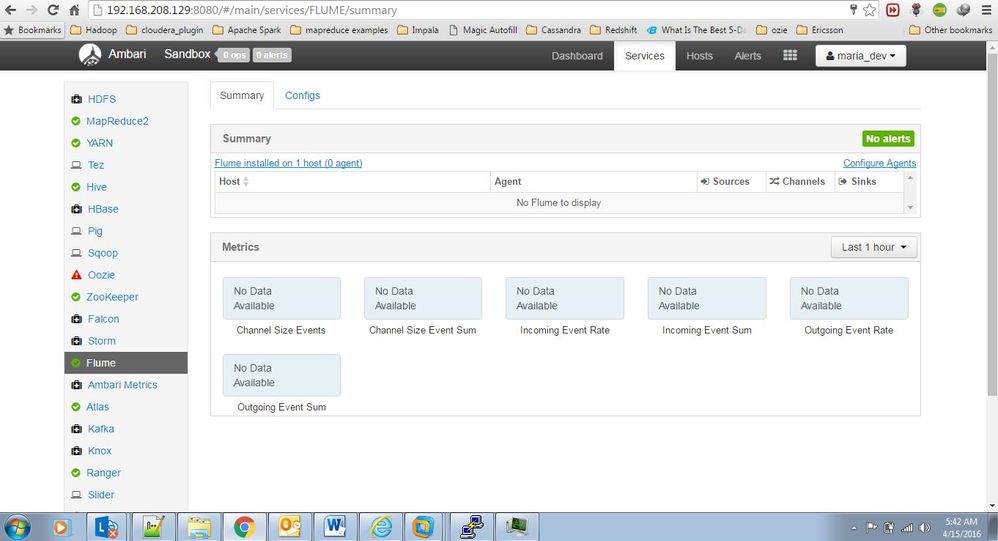Click the green check icon beside ZooKeeper
Viewport: 998px width, 541px height.
coord(76,297)
